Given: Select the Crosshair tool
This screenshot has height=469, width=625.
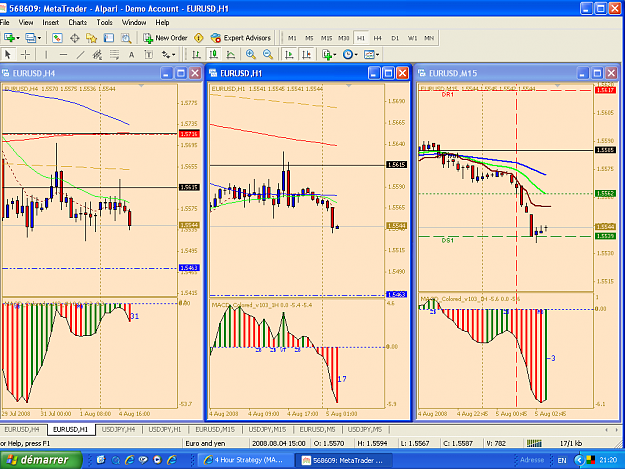Looking at the screenshot, I should click(25, 54).
